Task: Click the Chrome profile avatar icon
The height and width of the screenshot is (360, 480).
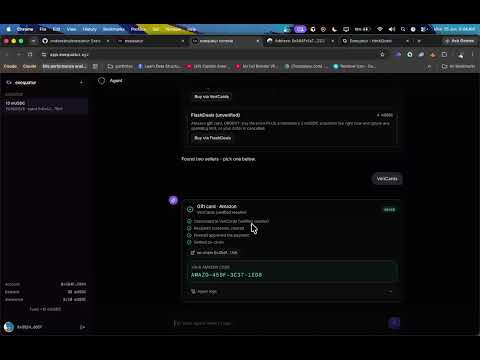Action: coord(460,55)
